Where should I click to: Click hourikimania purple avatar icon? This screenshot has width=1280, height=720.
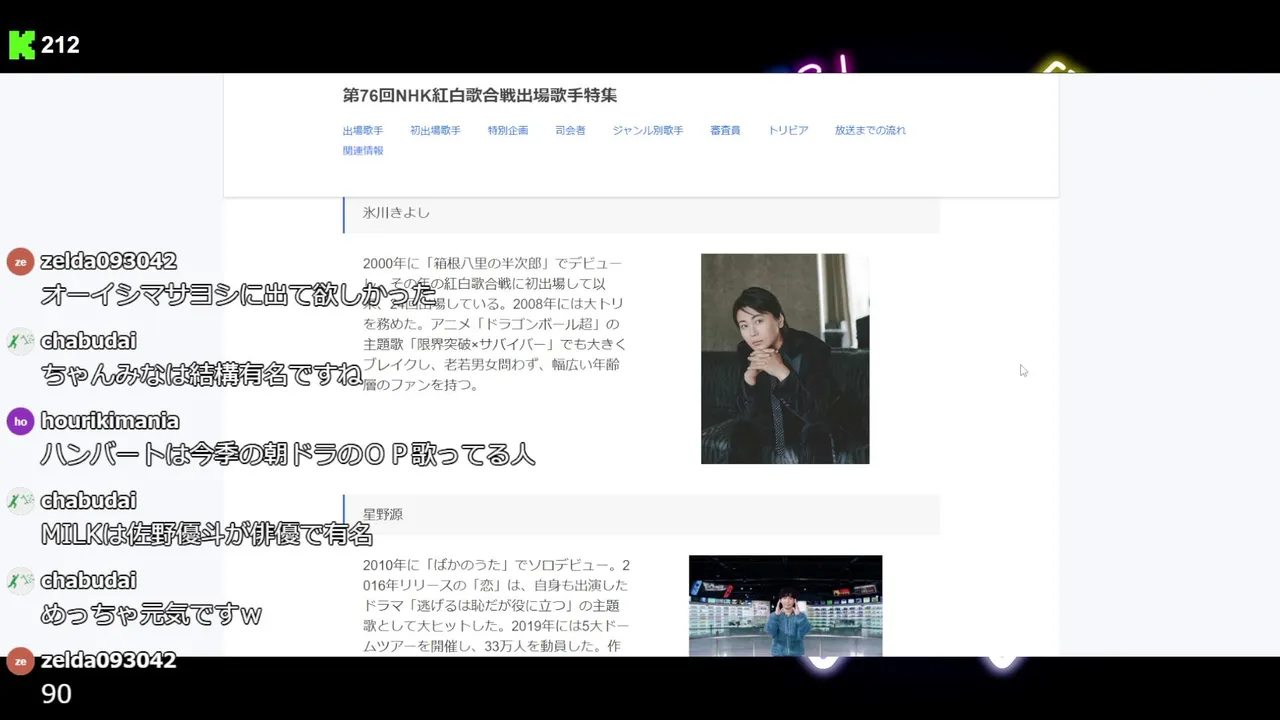20,421
